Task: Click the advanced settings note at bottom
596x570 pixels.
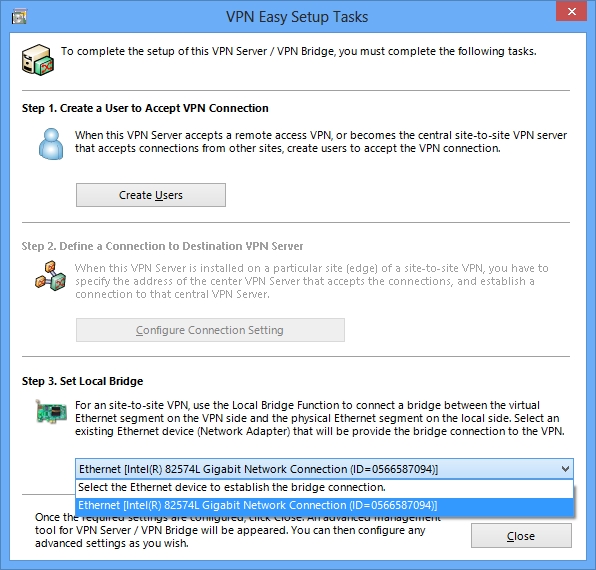Action: pos(238,530)
